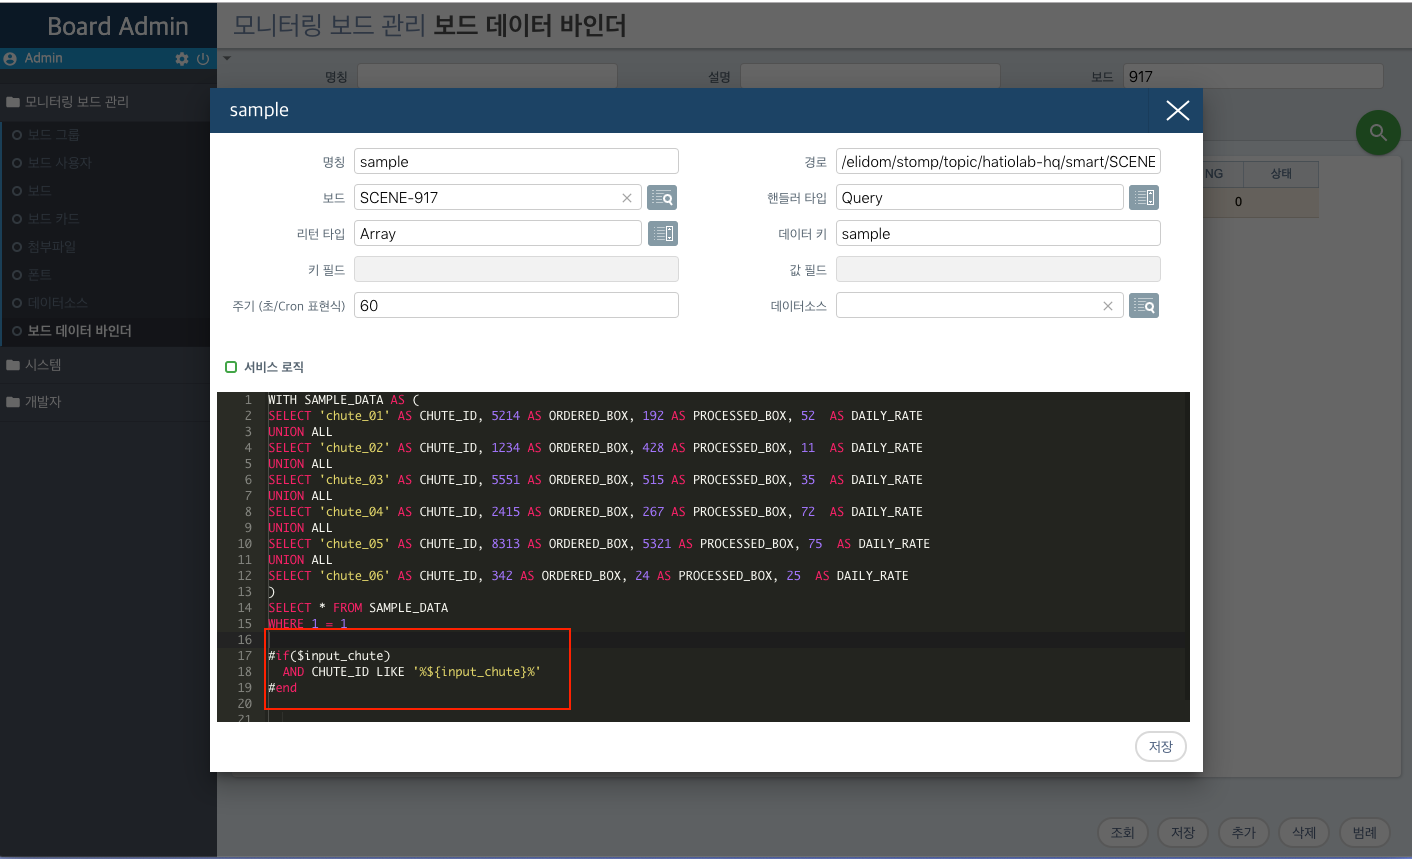This screenshot has width=1412, height=859.
Task: Click the 상태 column header in the grid
Action: click(1281, 174)
